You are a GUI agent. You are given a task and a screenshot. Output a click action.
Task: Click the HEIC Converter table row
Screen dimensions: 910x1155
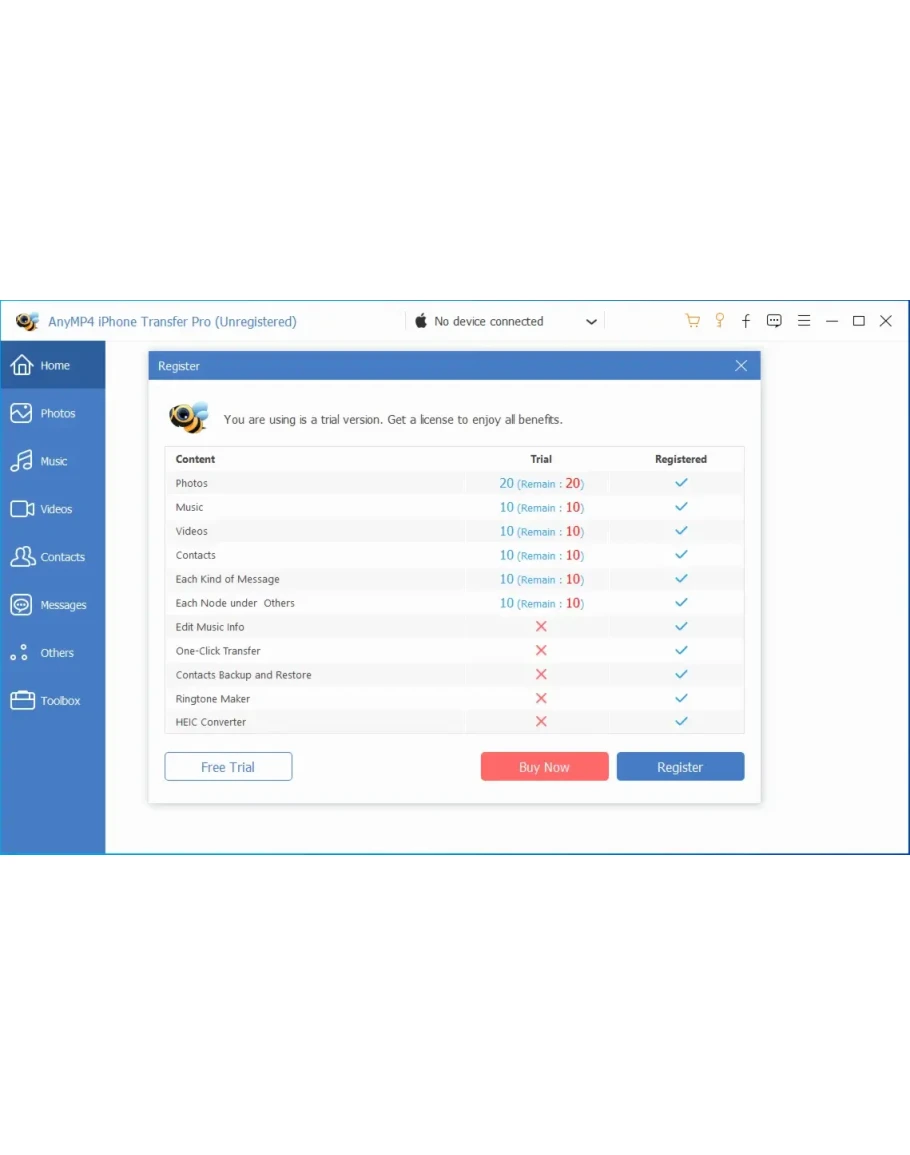(x=211, y=722)
